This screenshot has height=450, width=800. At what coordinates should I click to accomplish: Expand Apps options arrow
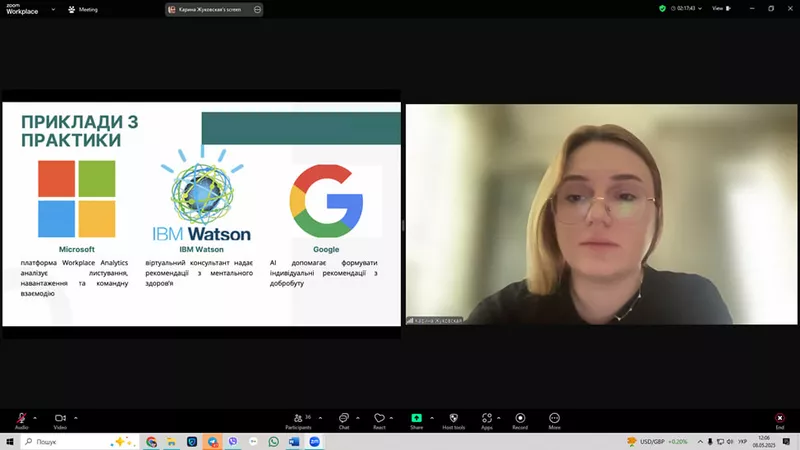(x=498, y=418)
